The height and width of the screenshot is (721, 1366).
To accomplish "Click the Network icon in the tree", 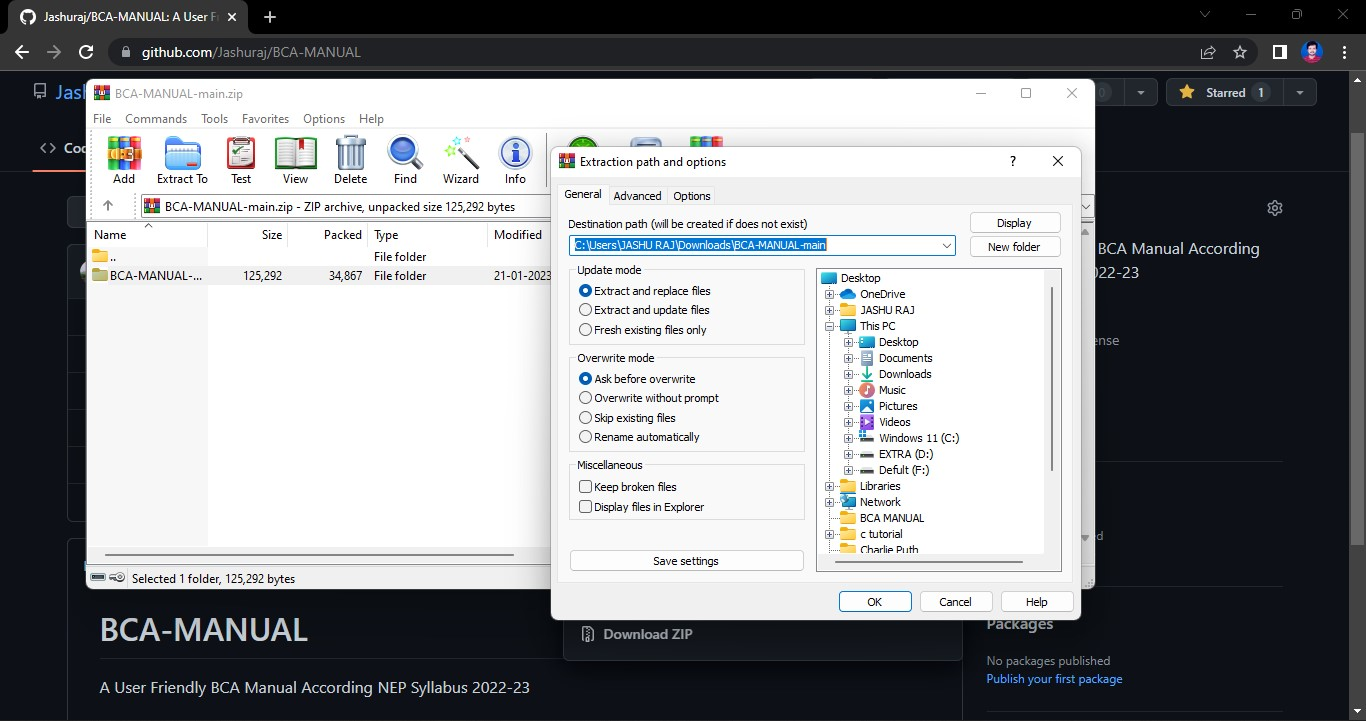I will 848,502.
